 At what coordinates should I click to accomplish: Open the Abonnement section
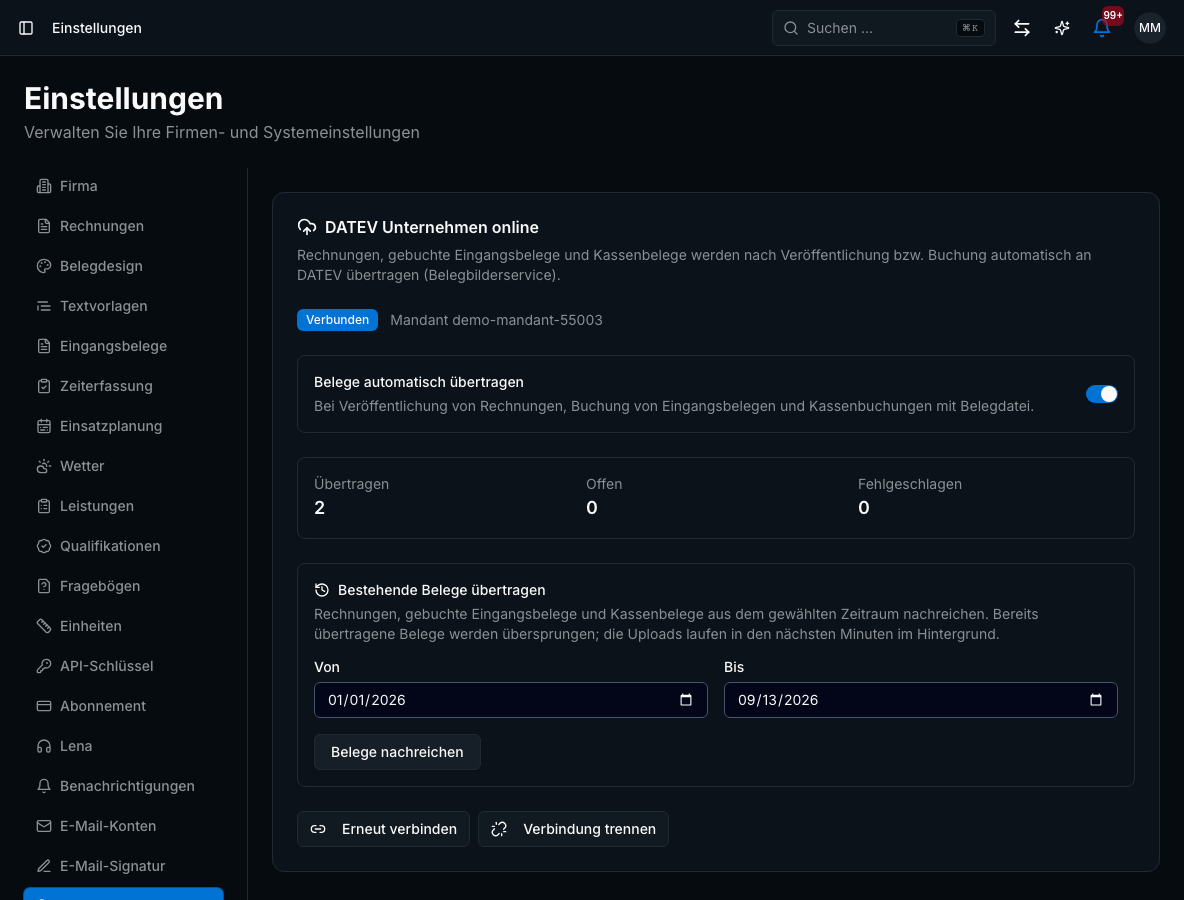124,706
